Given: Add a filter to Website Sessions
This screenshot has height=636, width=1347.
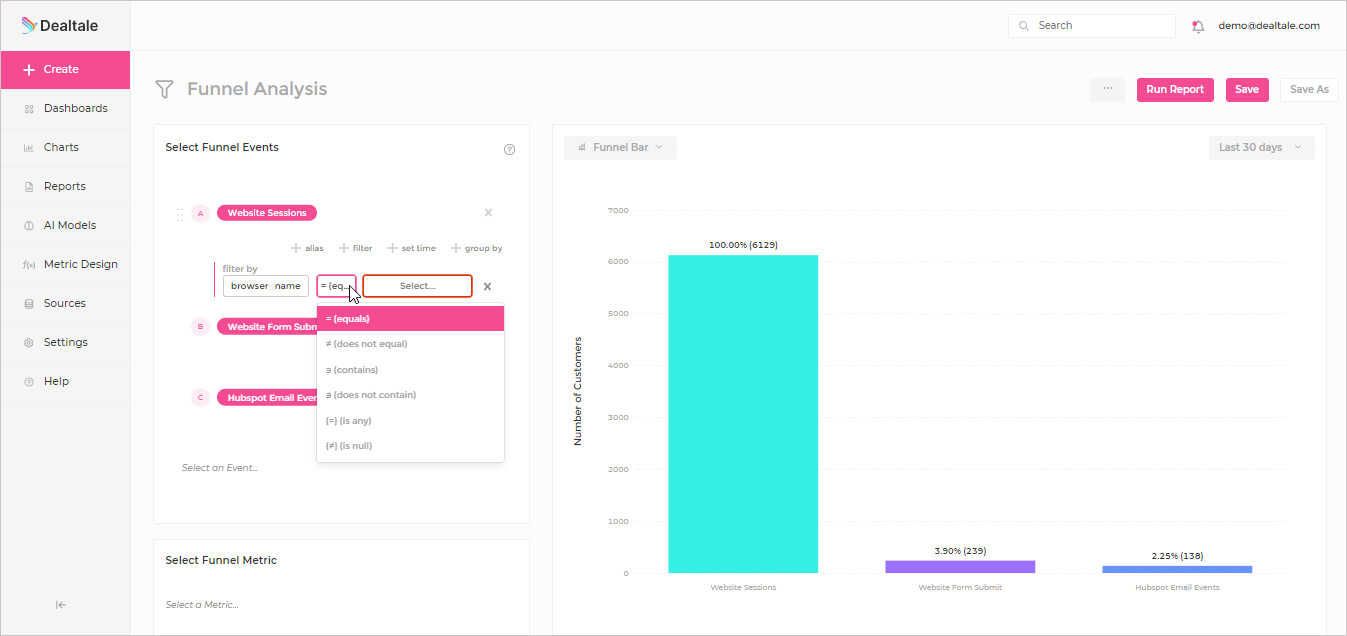Looking at the screenshot, I should tap(355, 248).
